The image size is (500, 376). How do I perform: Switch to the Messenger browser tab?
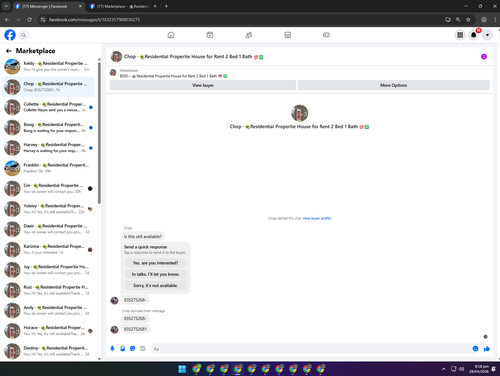pyautogui.click(x=49, y=6)
